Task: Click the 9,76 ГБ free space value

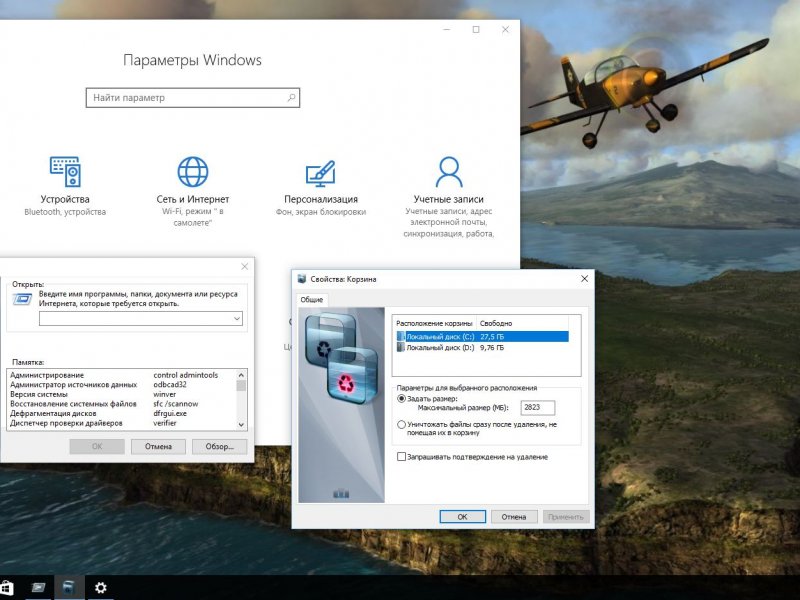Action: pos(492,347)
